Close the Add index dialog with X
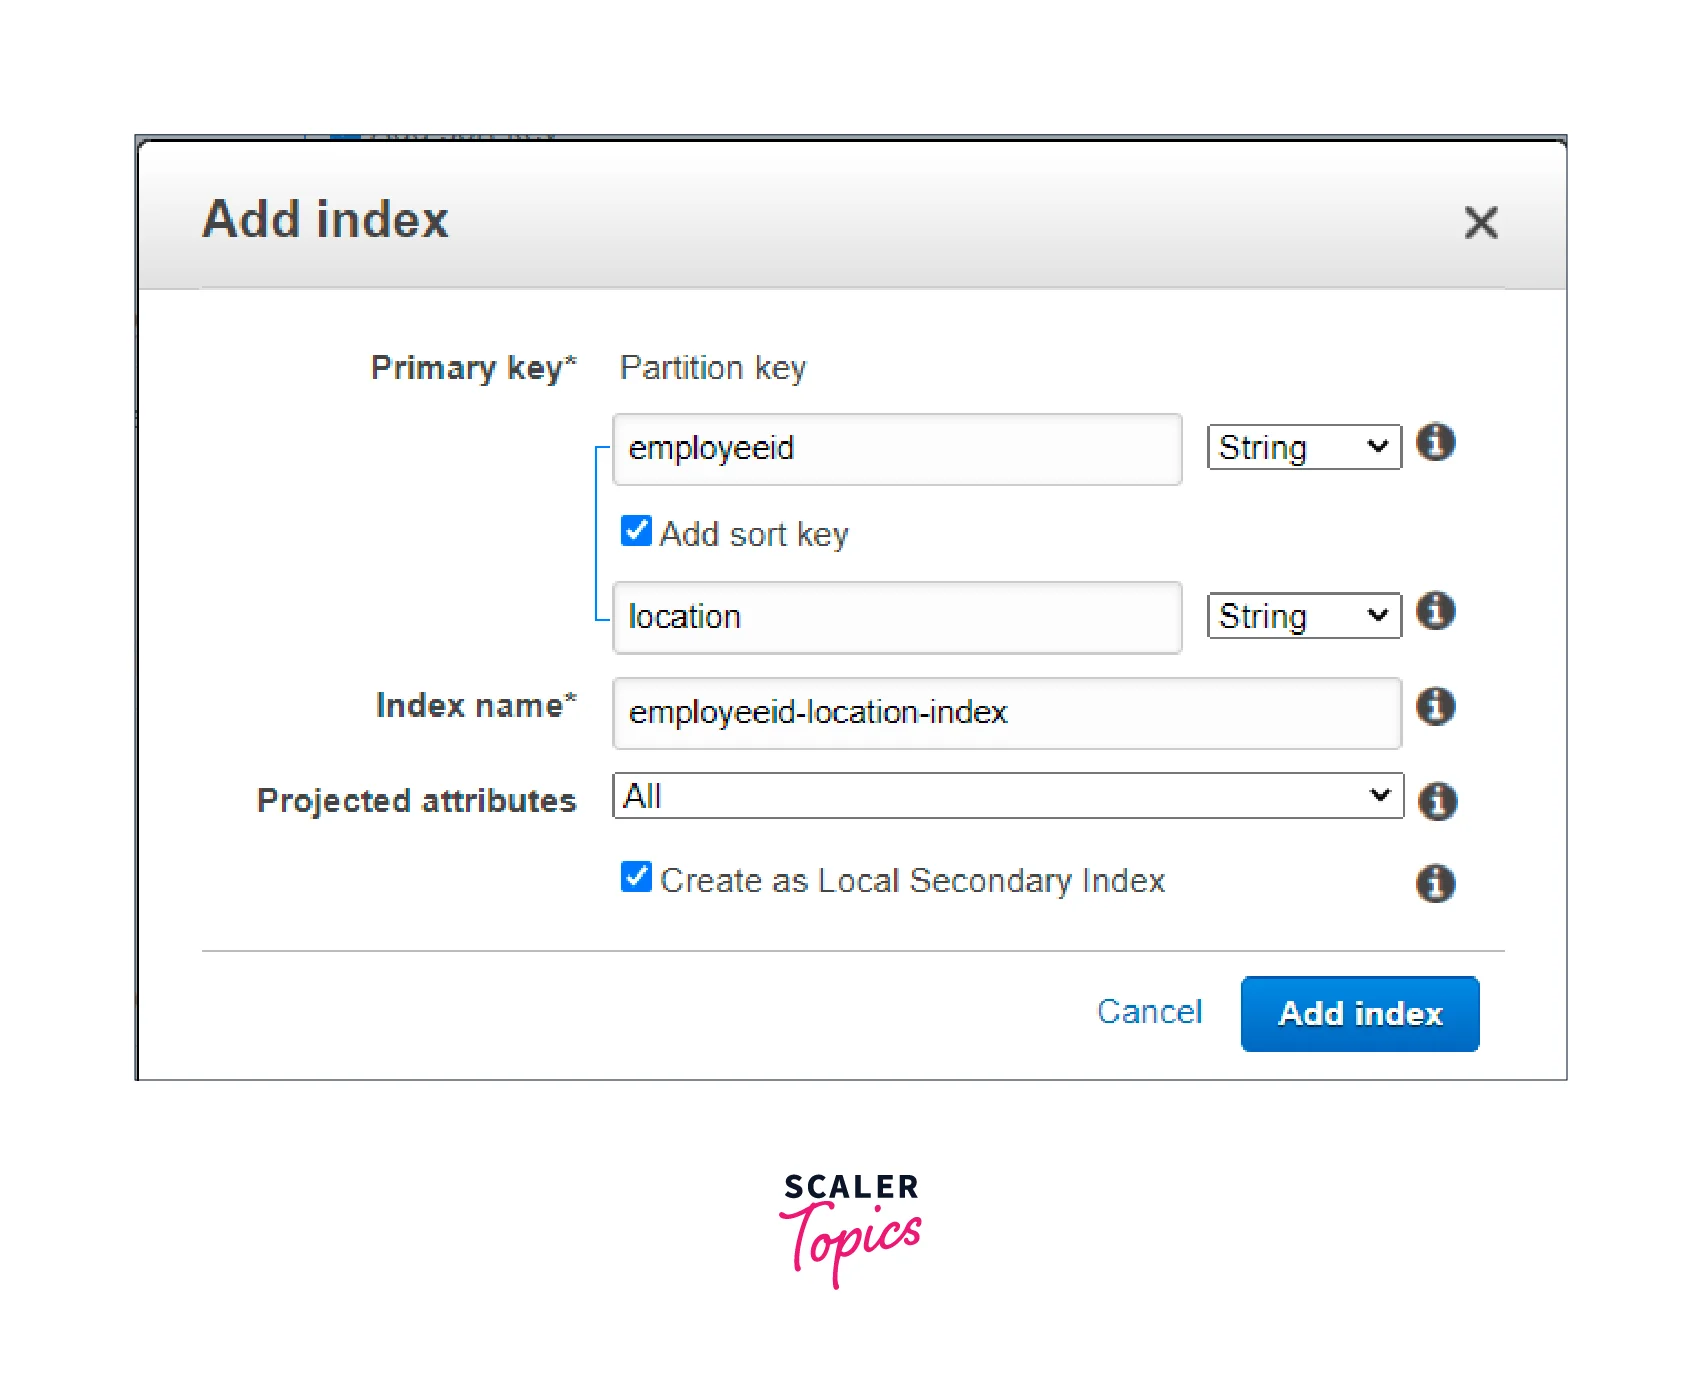Viewport: 1701px width, 1385px height. pos(1480,222)
